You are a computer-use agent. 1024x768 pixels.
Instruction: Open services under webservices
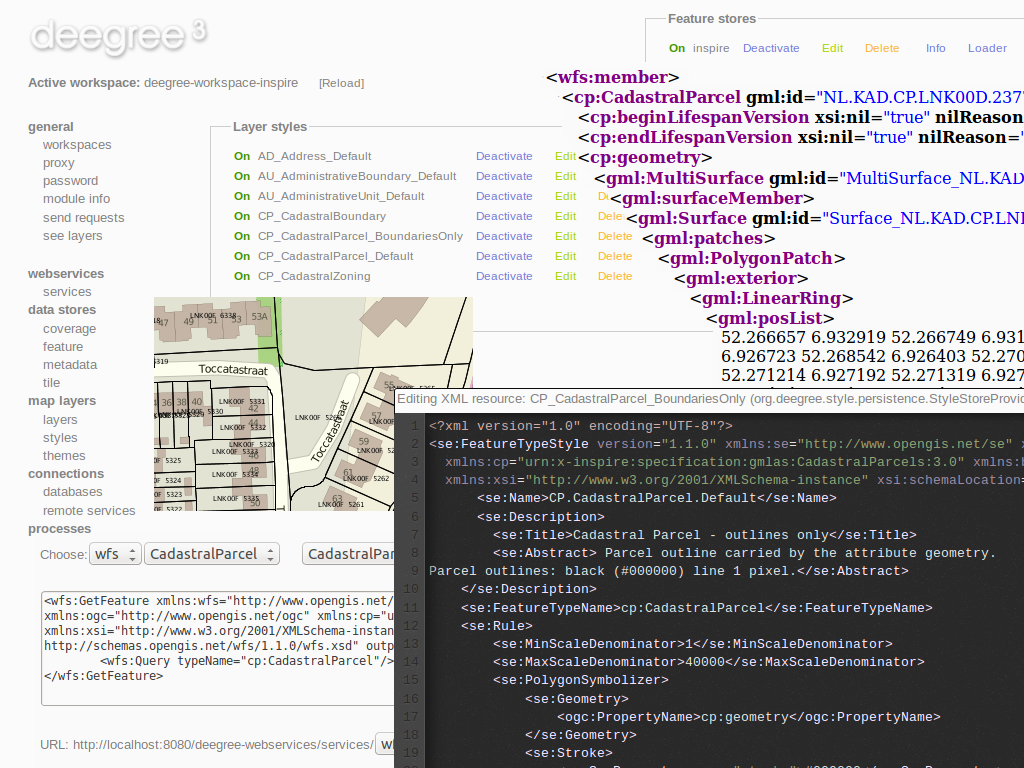coord(67,292)
